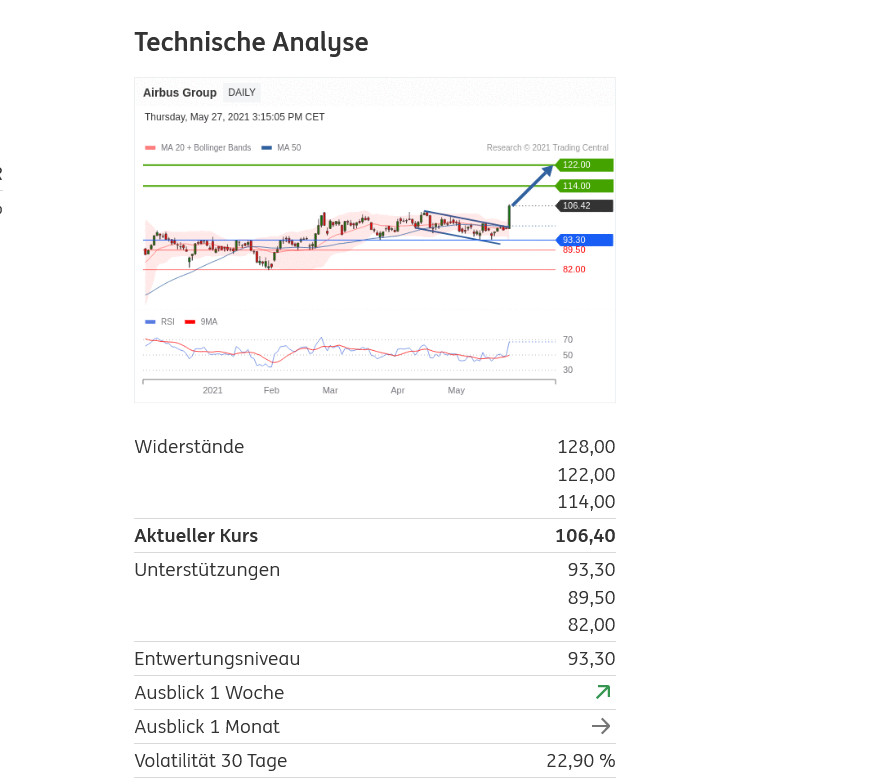Click the RSI legend entry

tap(161, 322)
